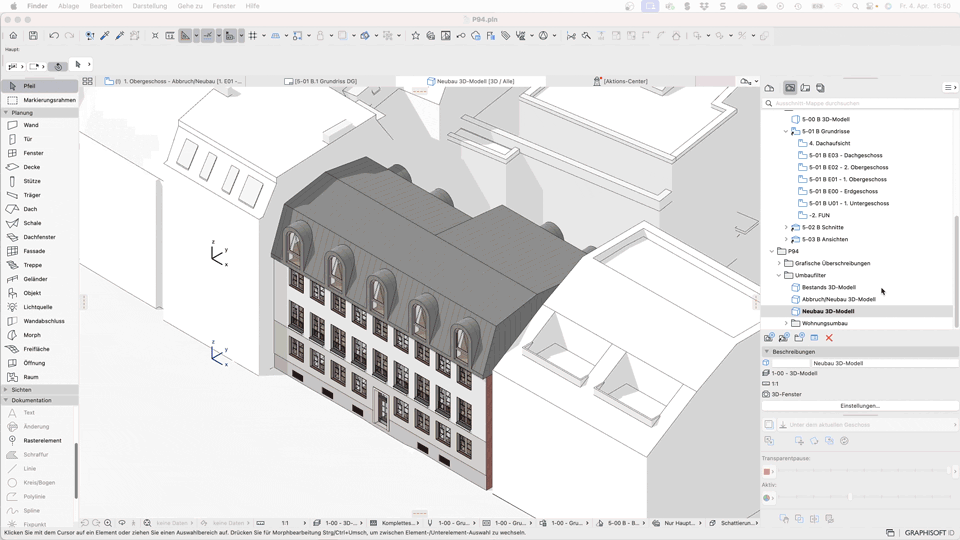Open the Abbruch/Neubau 3D-Modell view

coord(838,299)
